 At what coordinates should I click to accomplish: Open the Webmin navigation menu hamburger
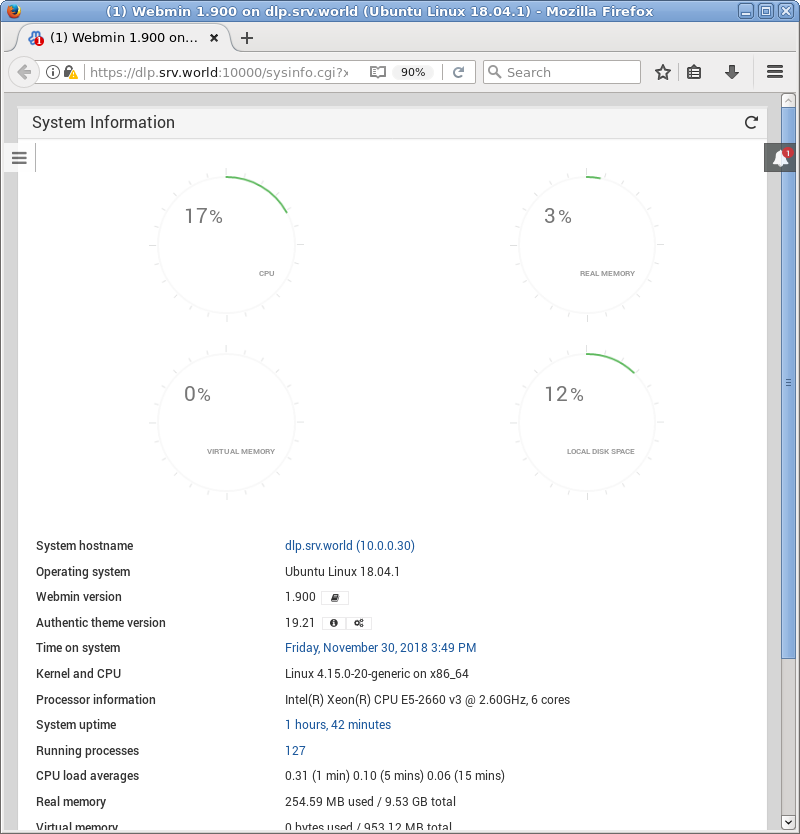(x=19, y=157)
